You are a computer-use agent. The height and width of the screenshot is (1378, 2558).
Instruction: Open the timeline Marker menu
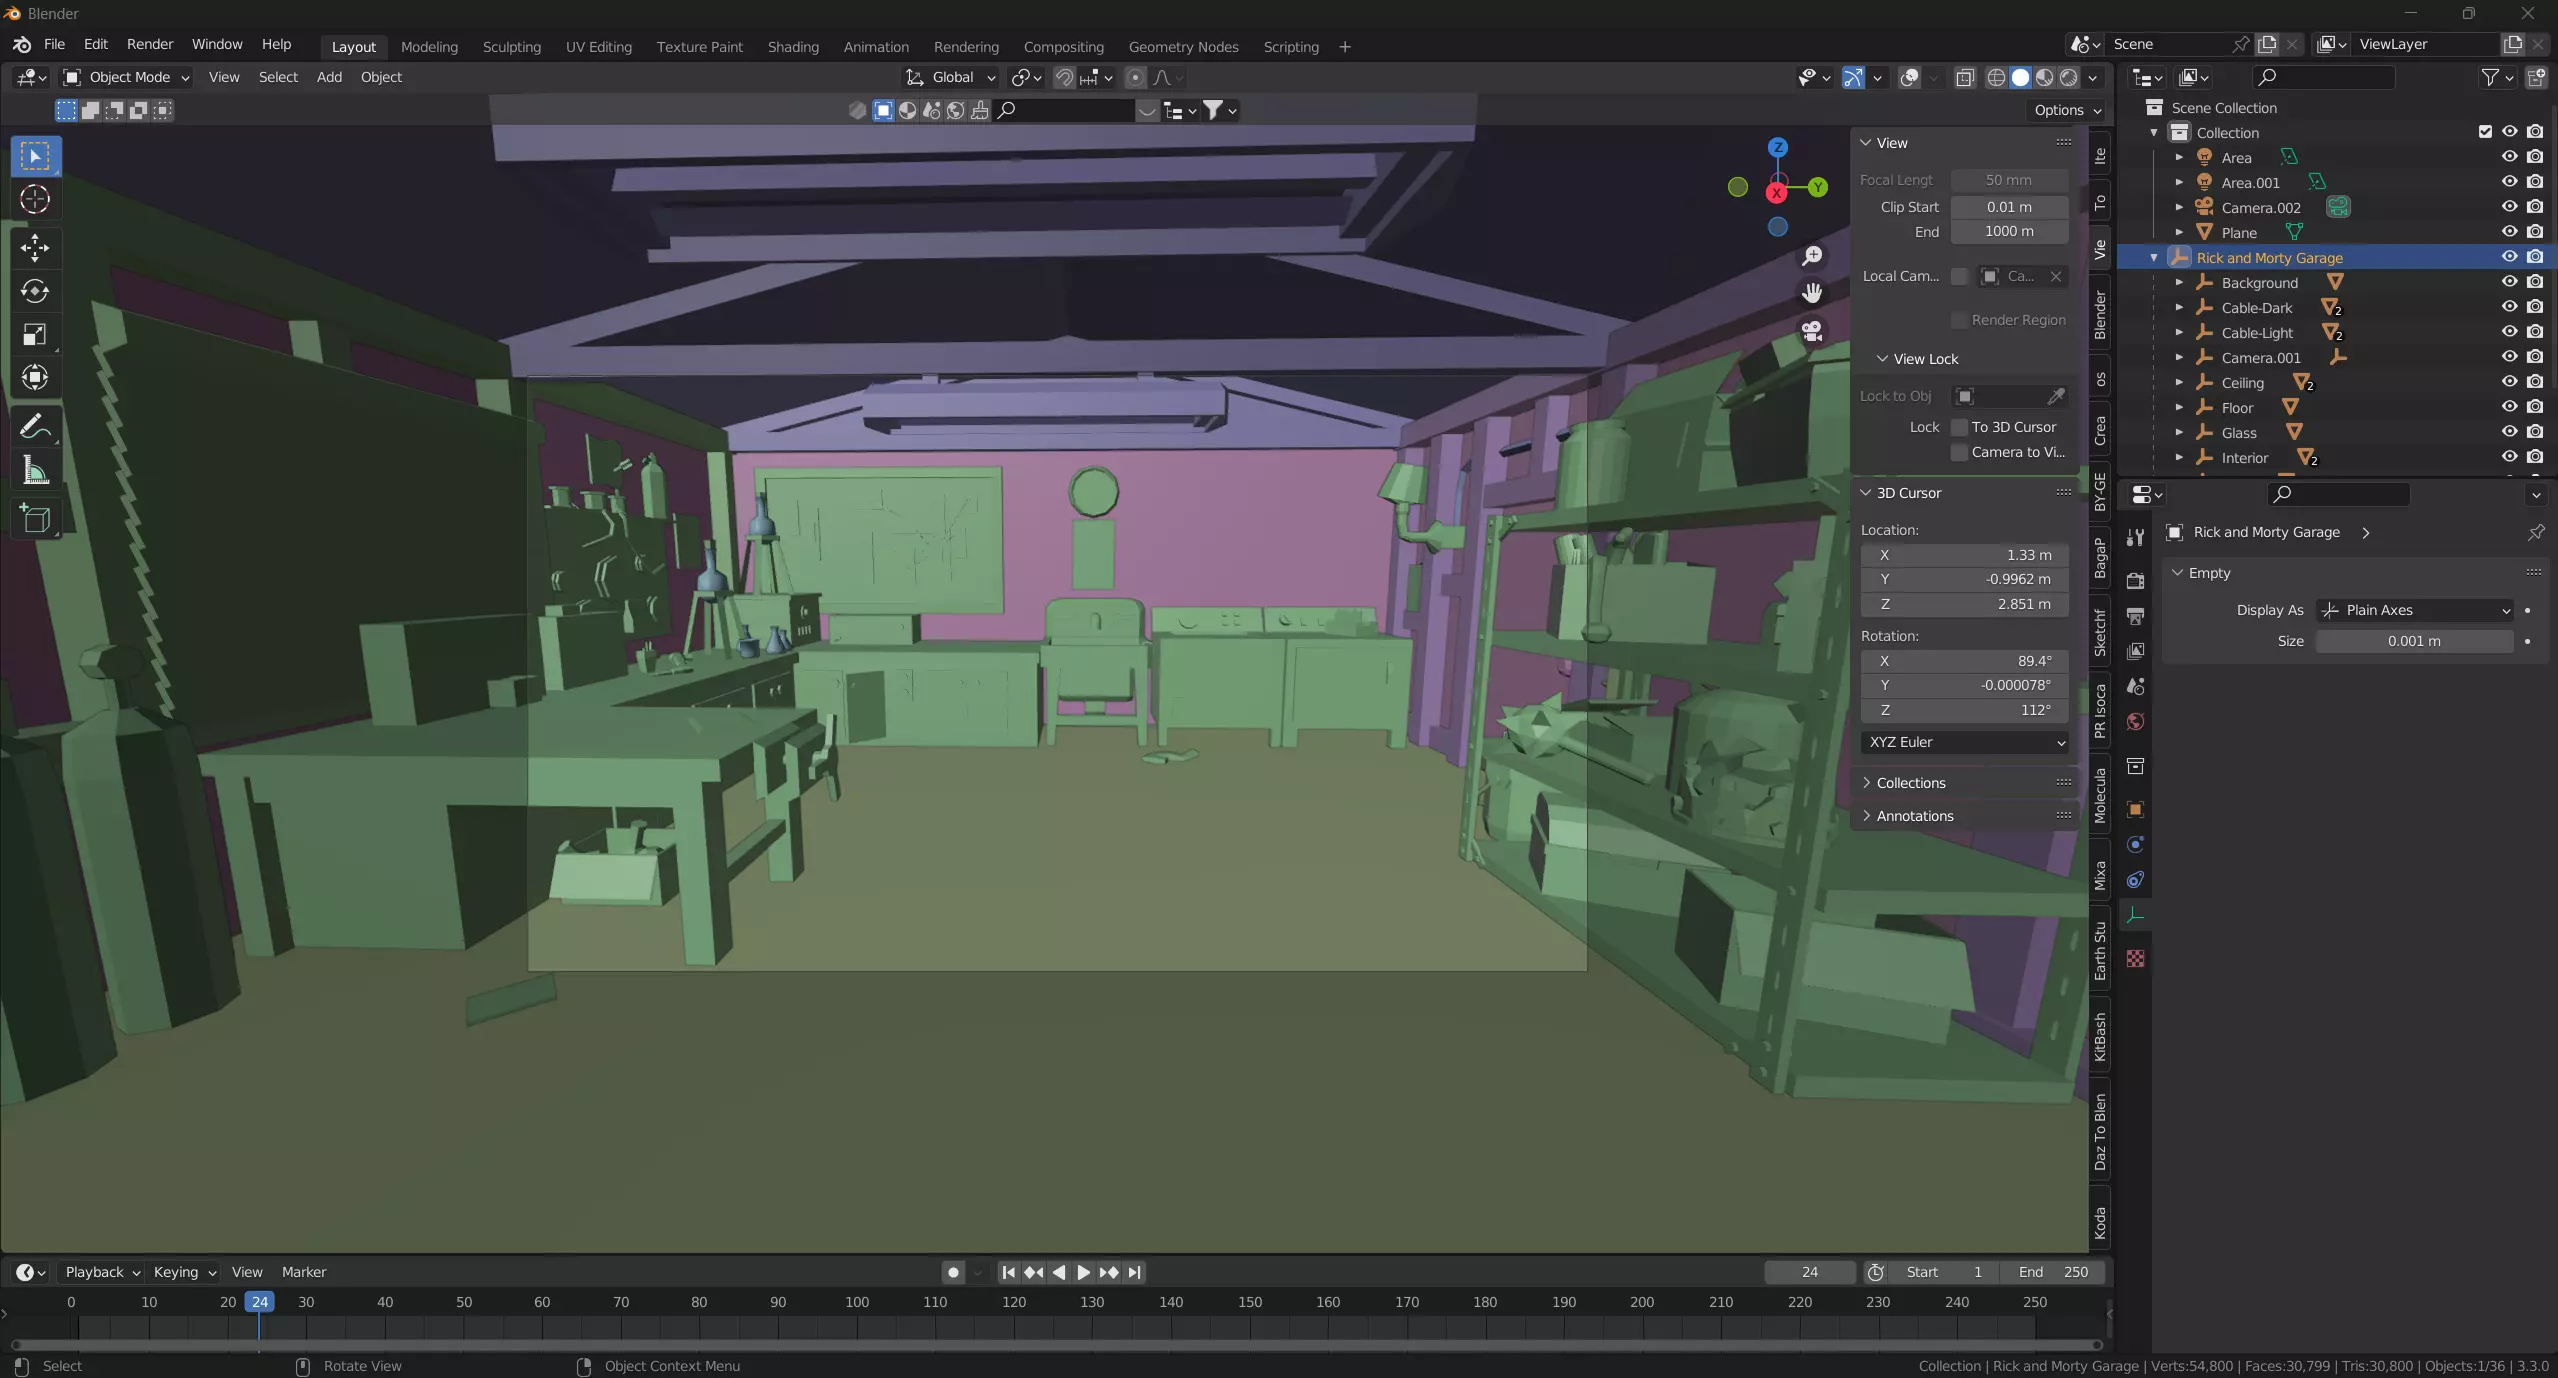pyautogui.click(x=304, y=1272)
